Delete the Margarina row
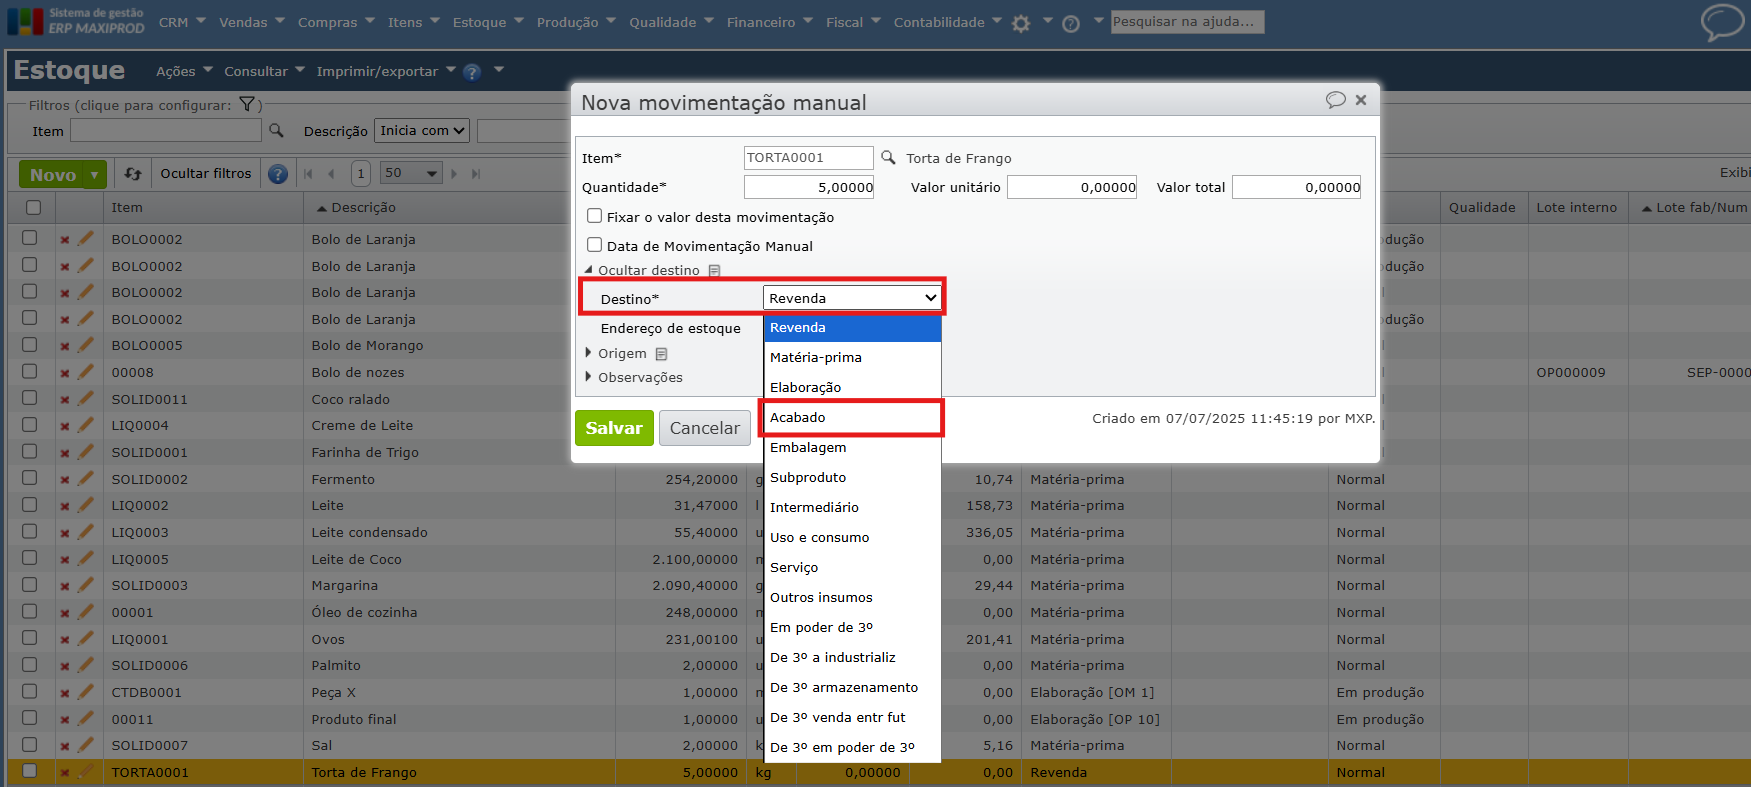This screenshot has width=1751, height=787. pyautogui.click(x=65, y=586)
